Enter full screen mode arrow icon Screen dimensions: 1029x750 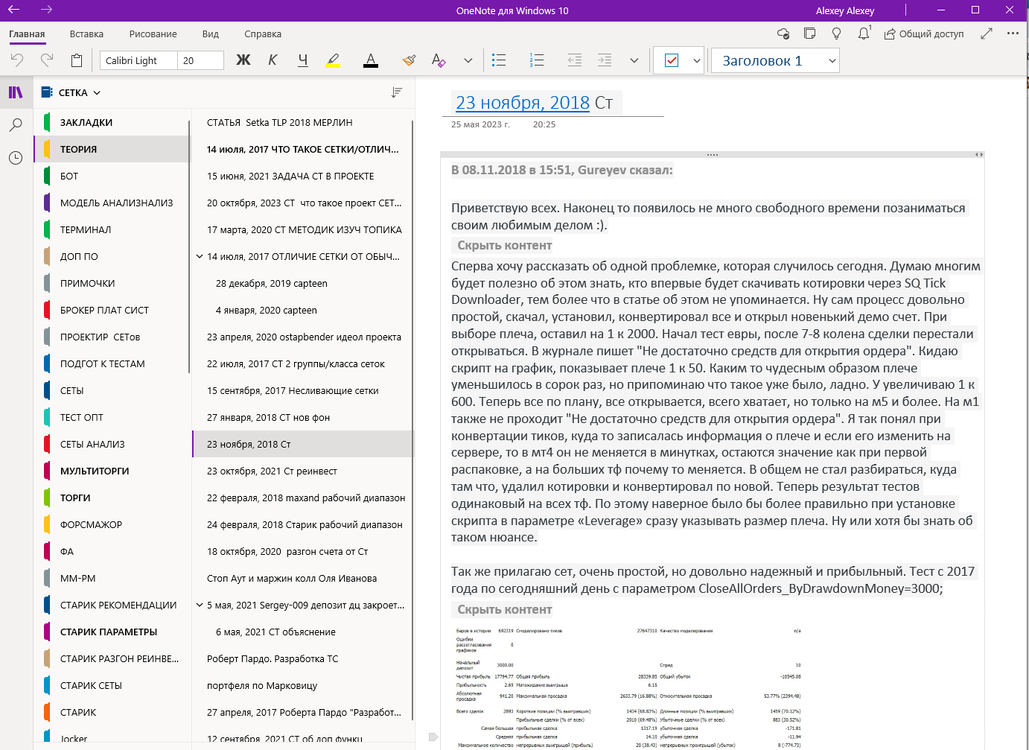click(986, 33)
